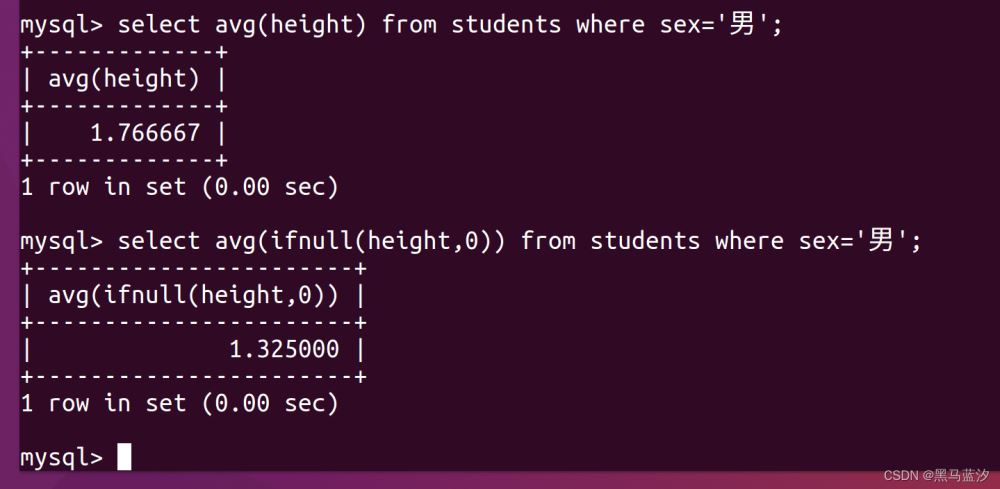Click the '男' string in the first query
Image resolution: width=1000 pixels, height=489 pixels.
coord(742,24)
